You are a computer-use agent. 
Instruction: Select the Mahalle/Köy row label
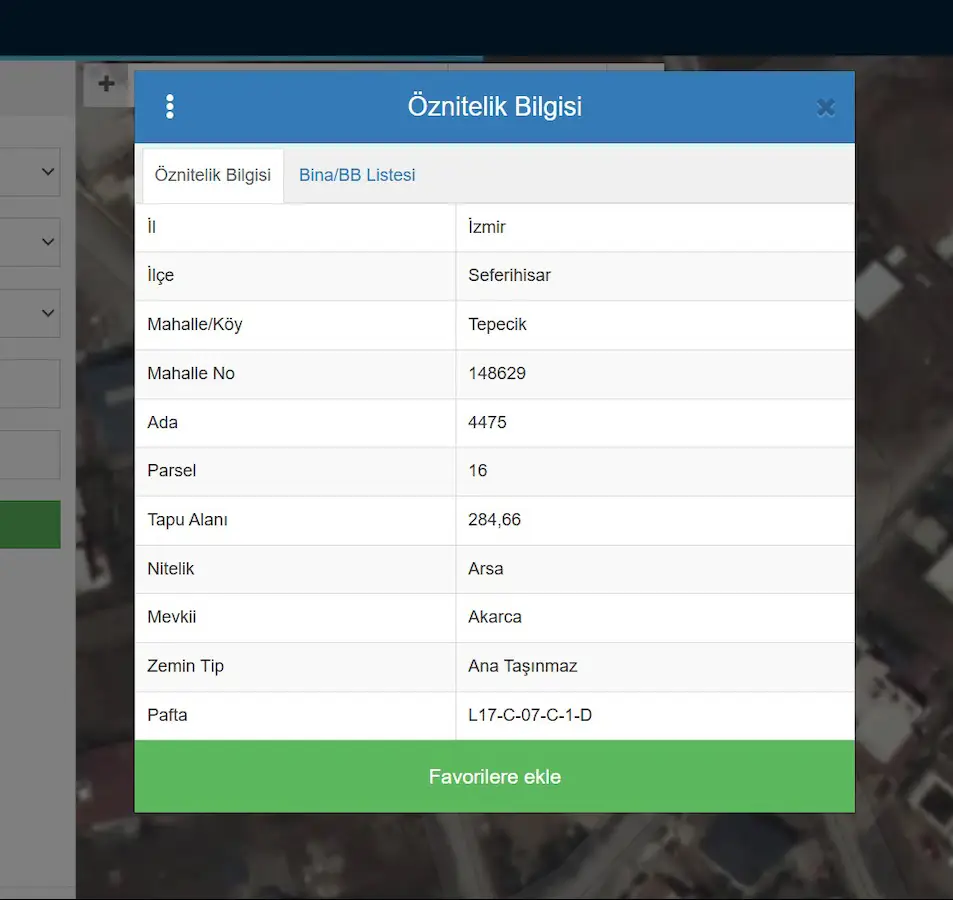[x=194, y=325]
